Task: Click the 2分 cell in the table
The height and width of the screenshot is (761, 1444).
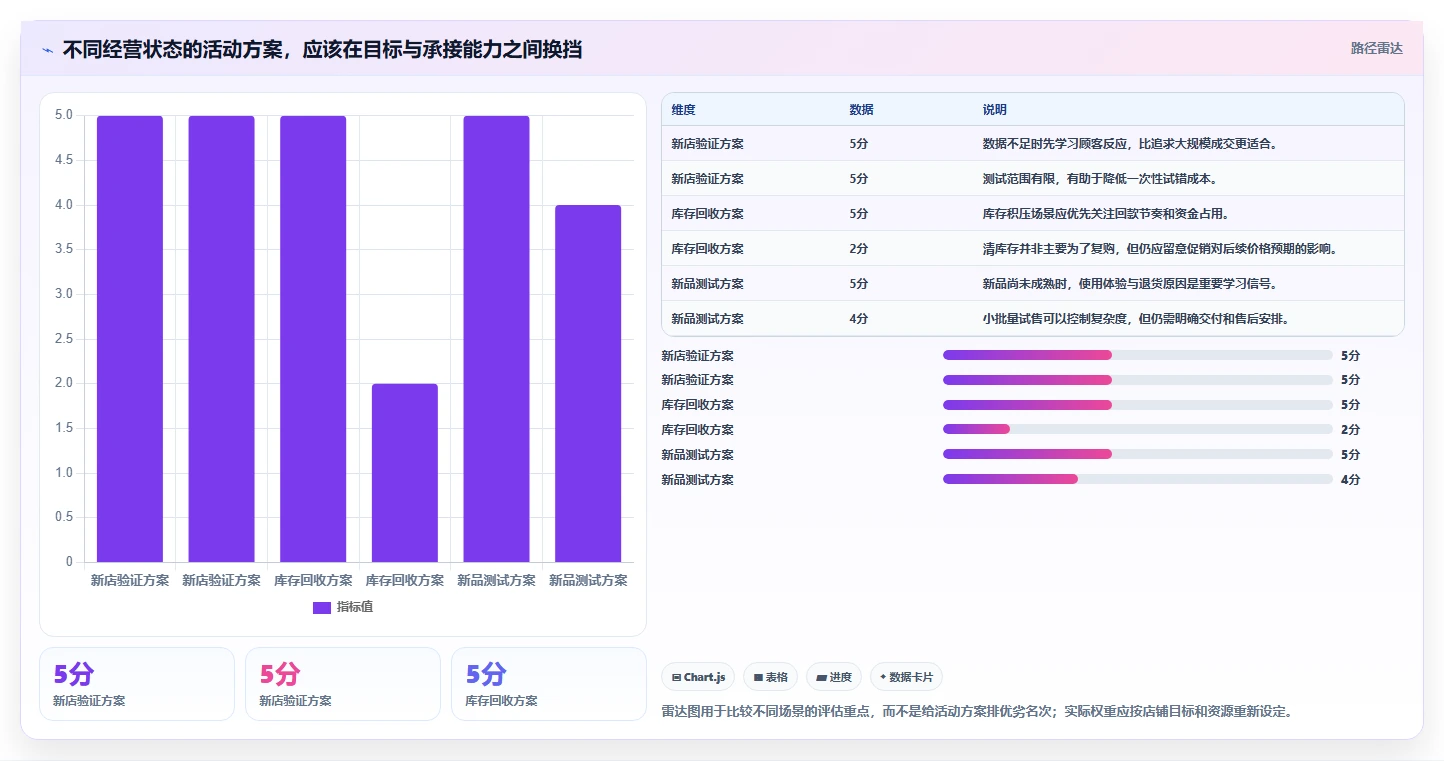Action: pyautogui.click(x=858, y=249)
